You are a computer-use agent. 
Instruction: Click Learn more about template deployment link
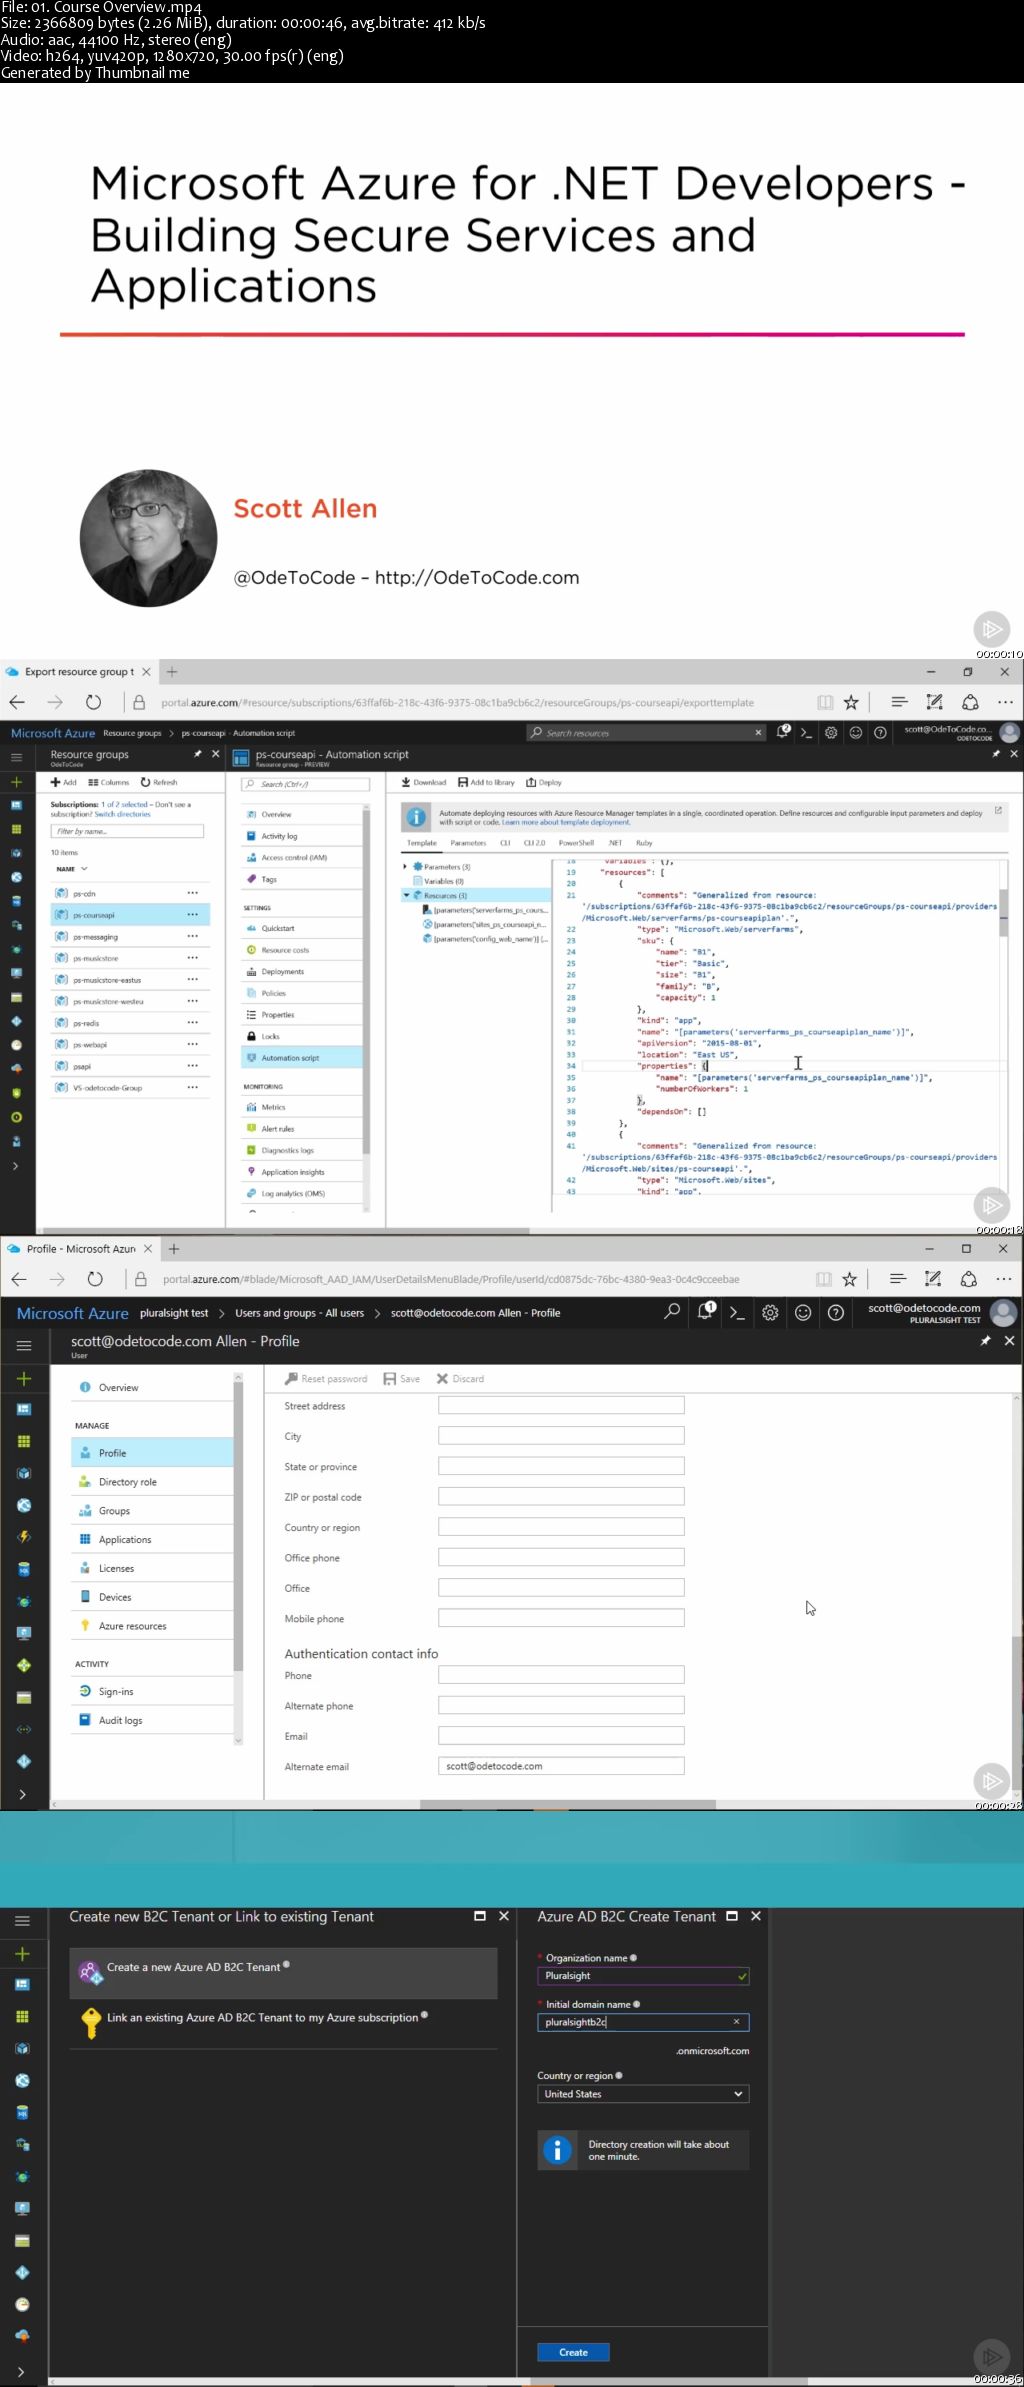pyautogui.click(x=566, y=822)
